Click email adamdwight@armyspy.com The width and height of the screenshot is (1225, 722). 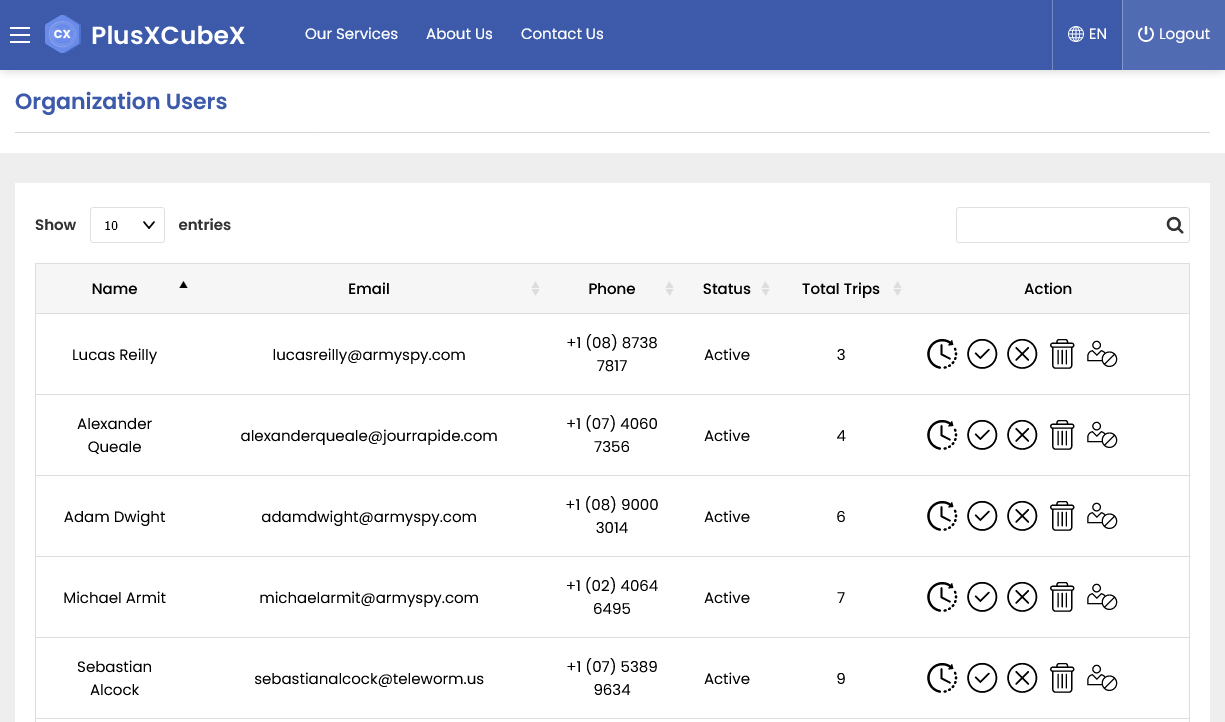coord(369,517)
